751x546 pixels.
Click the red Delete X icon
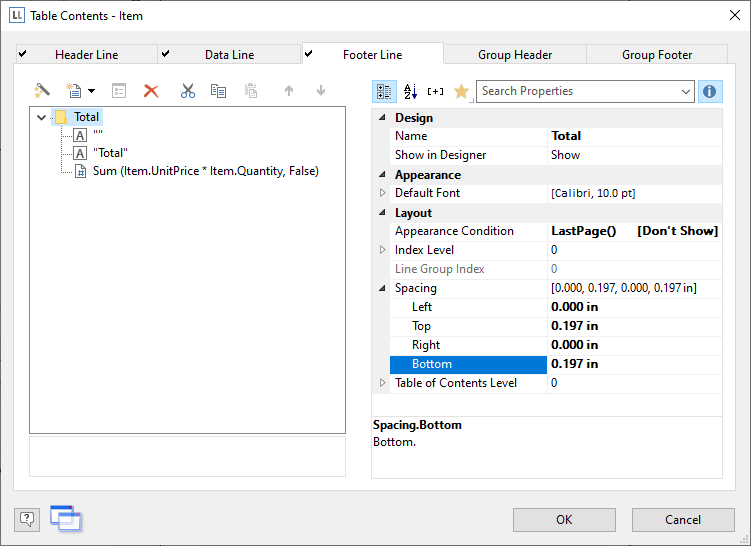click(151, 91)
